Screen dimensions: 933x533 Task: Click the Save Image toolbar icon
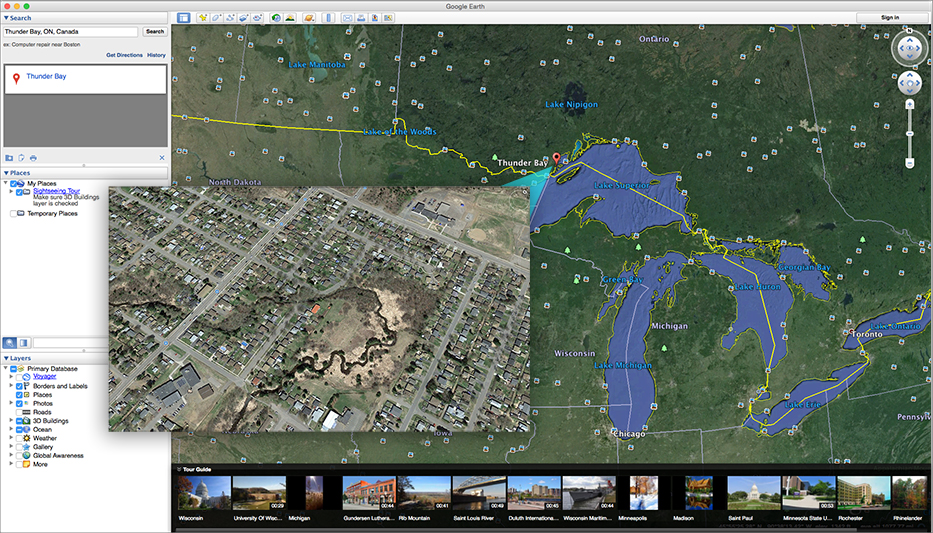pyautogui.click(x=375, y=18)
